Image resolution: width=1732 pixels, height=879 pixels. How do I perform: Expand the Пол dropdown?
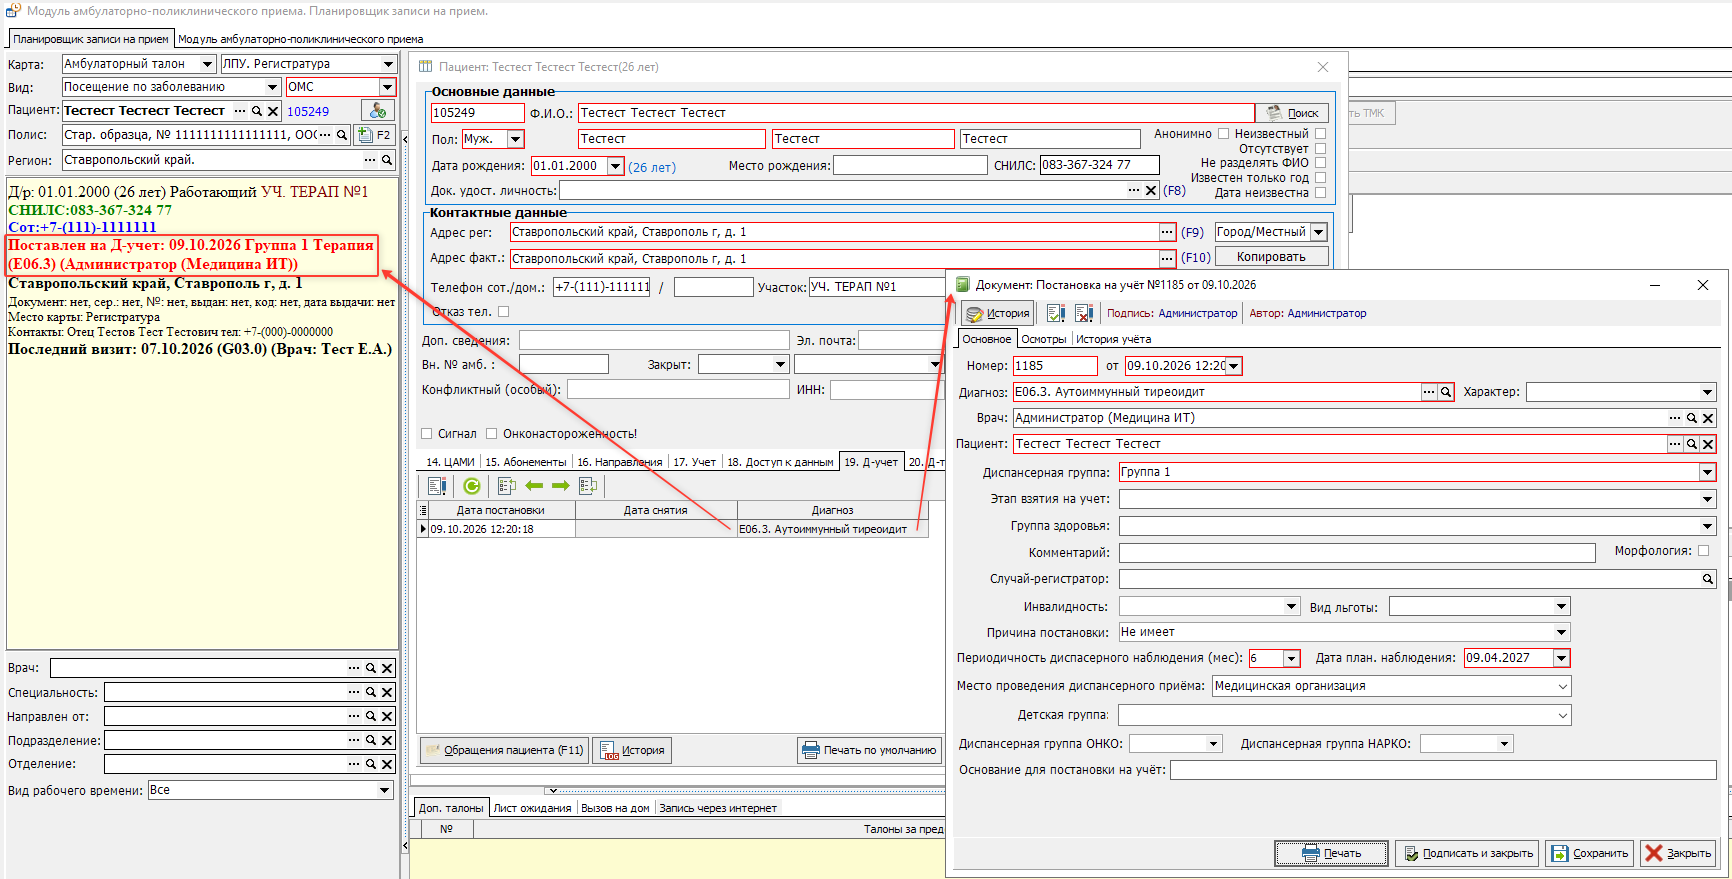515,139
